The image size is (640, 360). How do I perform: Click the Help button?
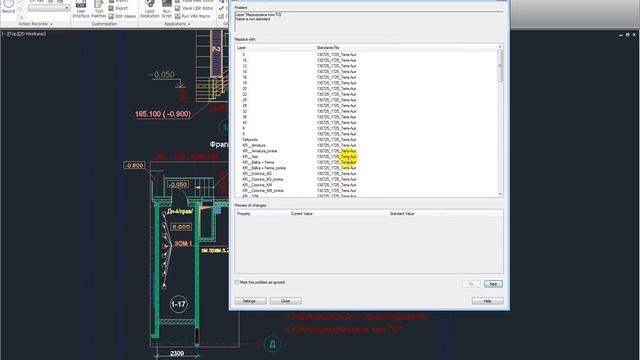(x=487, y=301)
